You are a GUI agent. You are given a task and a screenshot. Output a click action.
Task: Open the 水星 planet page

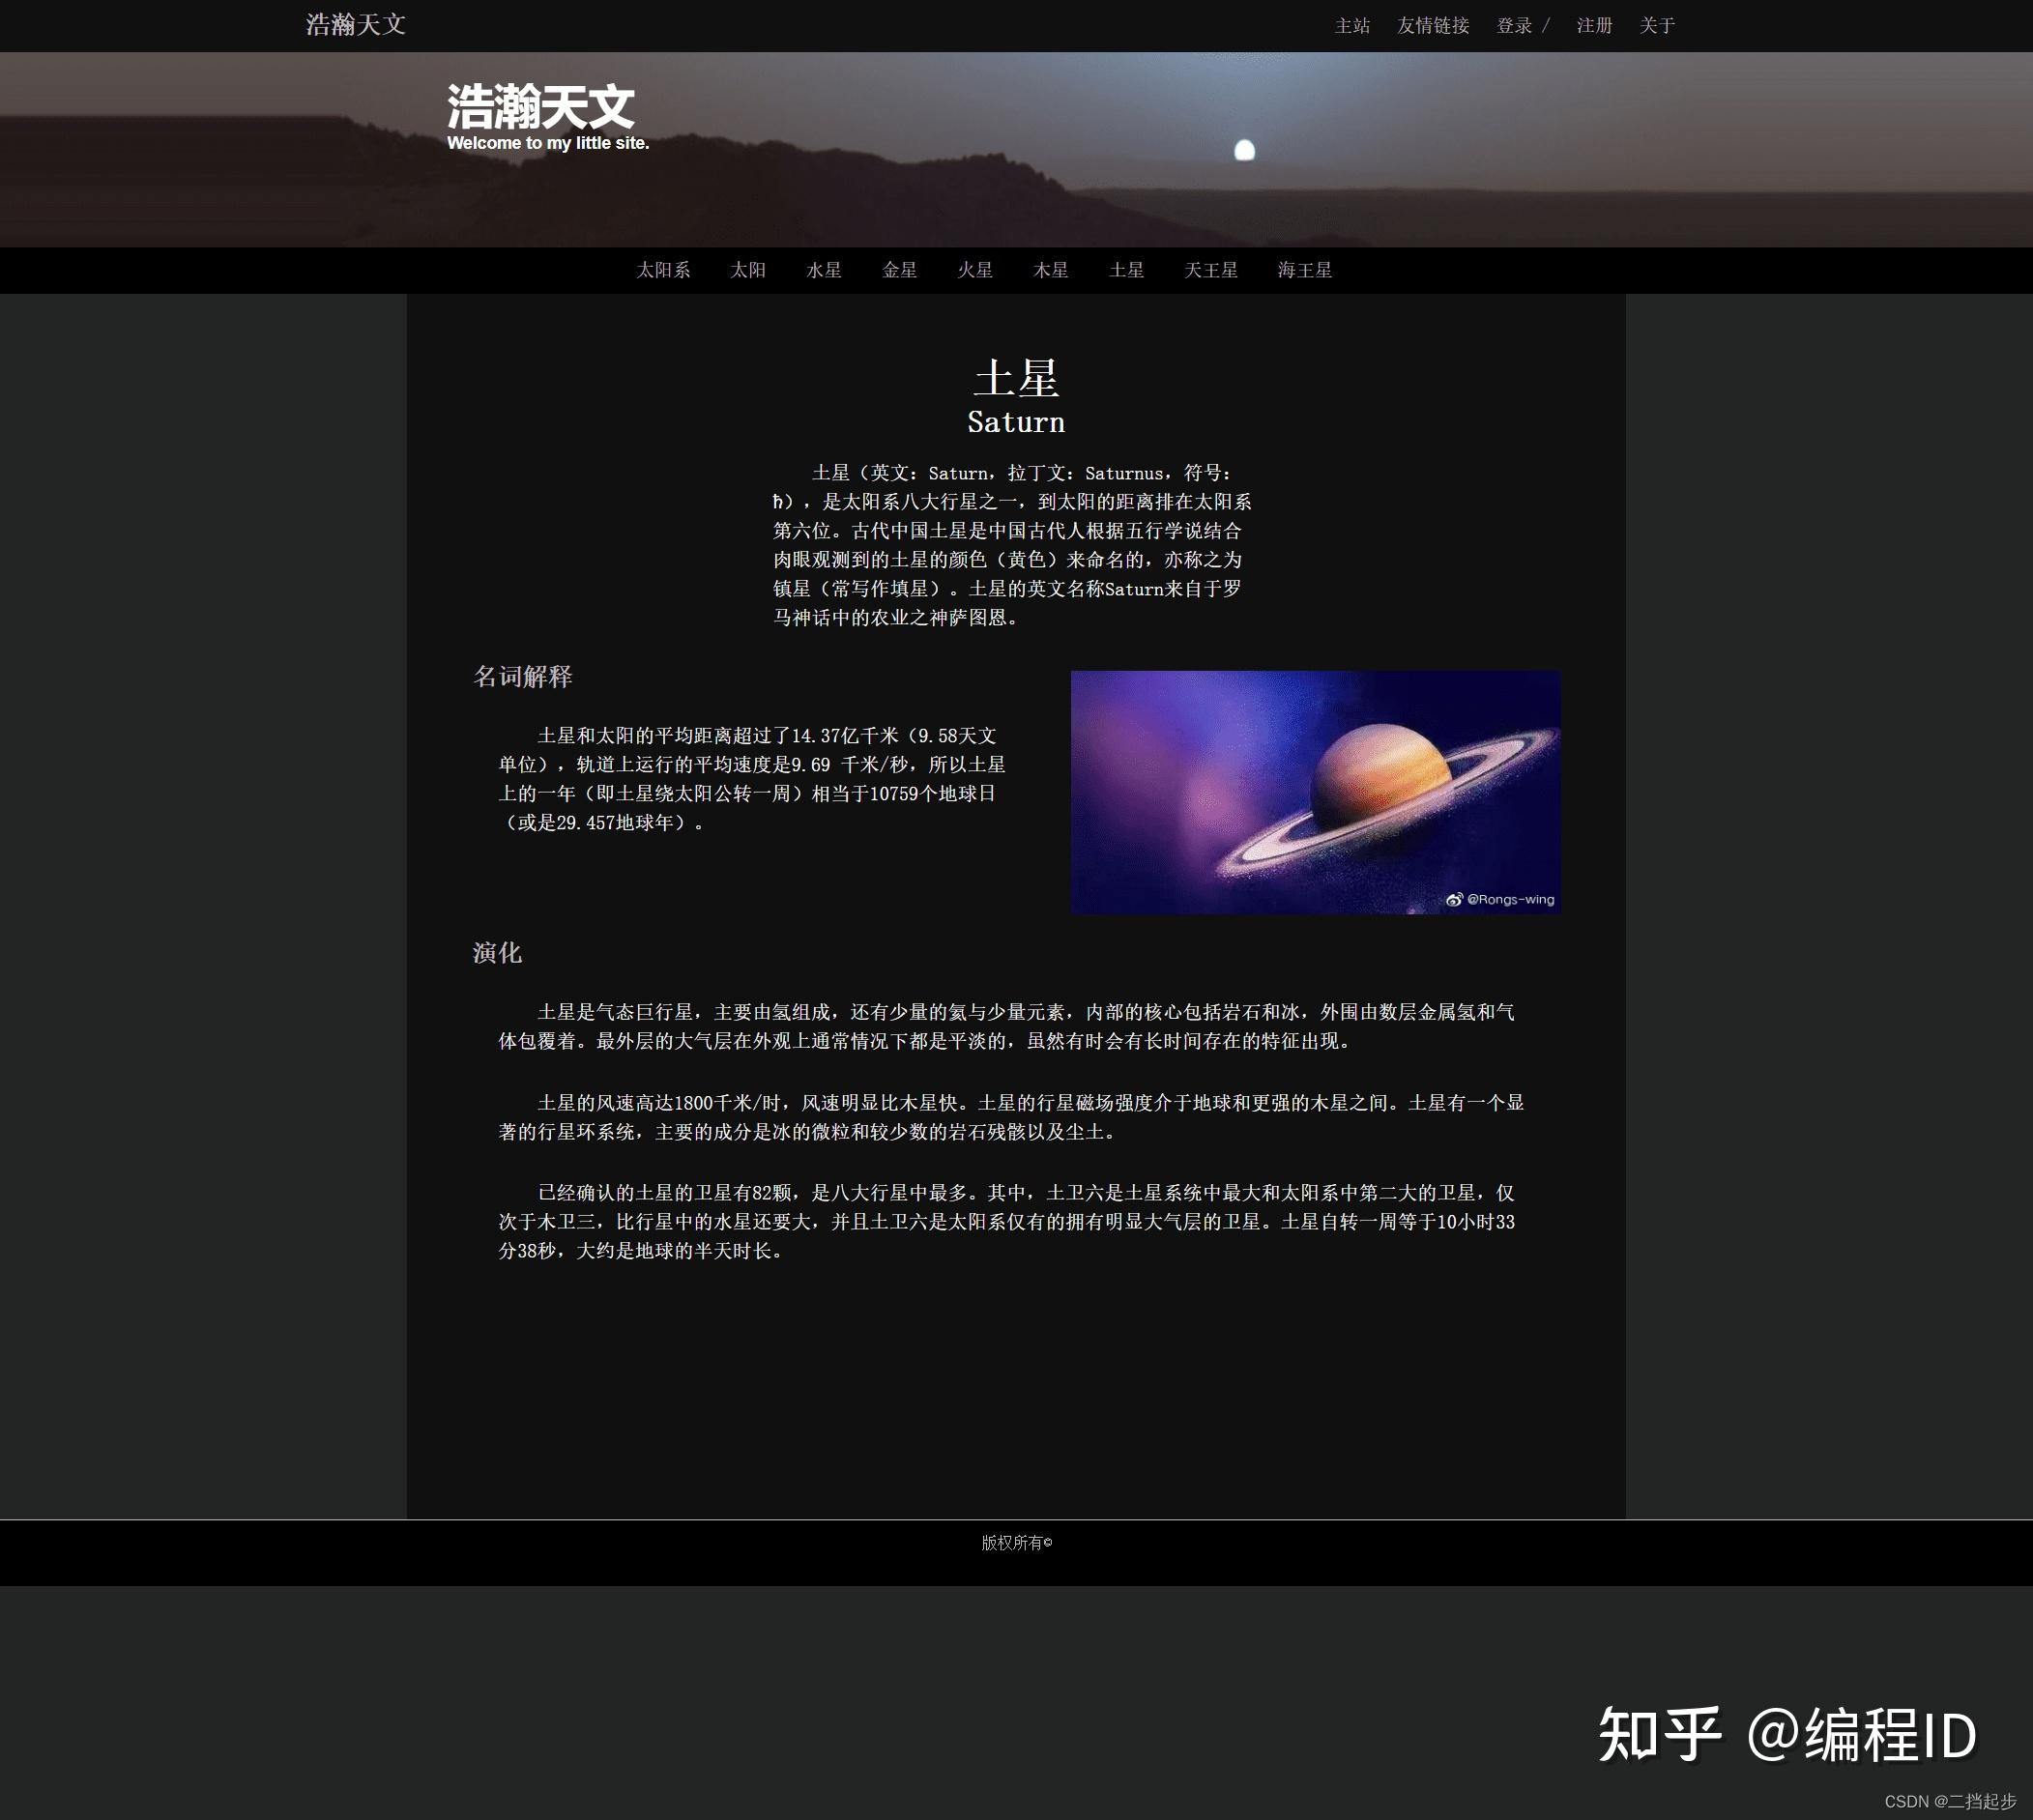tap(823, 270)
